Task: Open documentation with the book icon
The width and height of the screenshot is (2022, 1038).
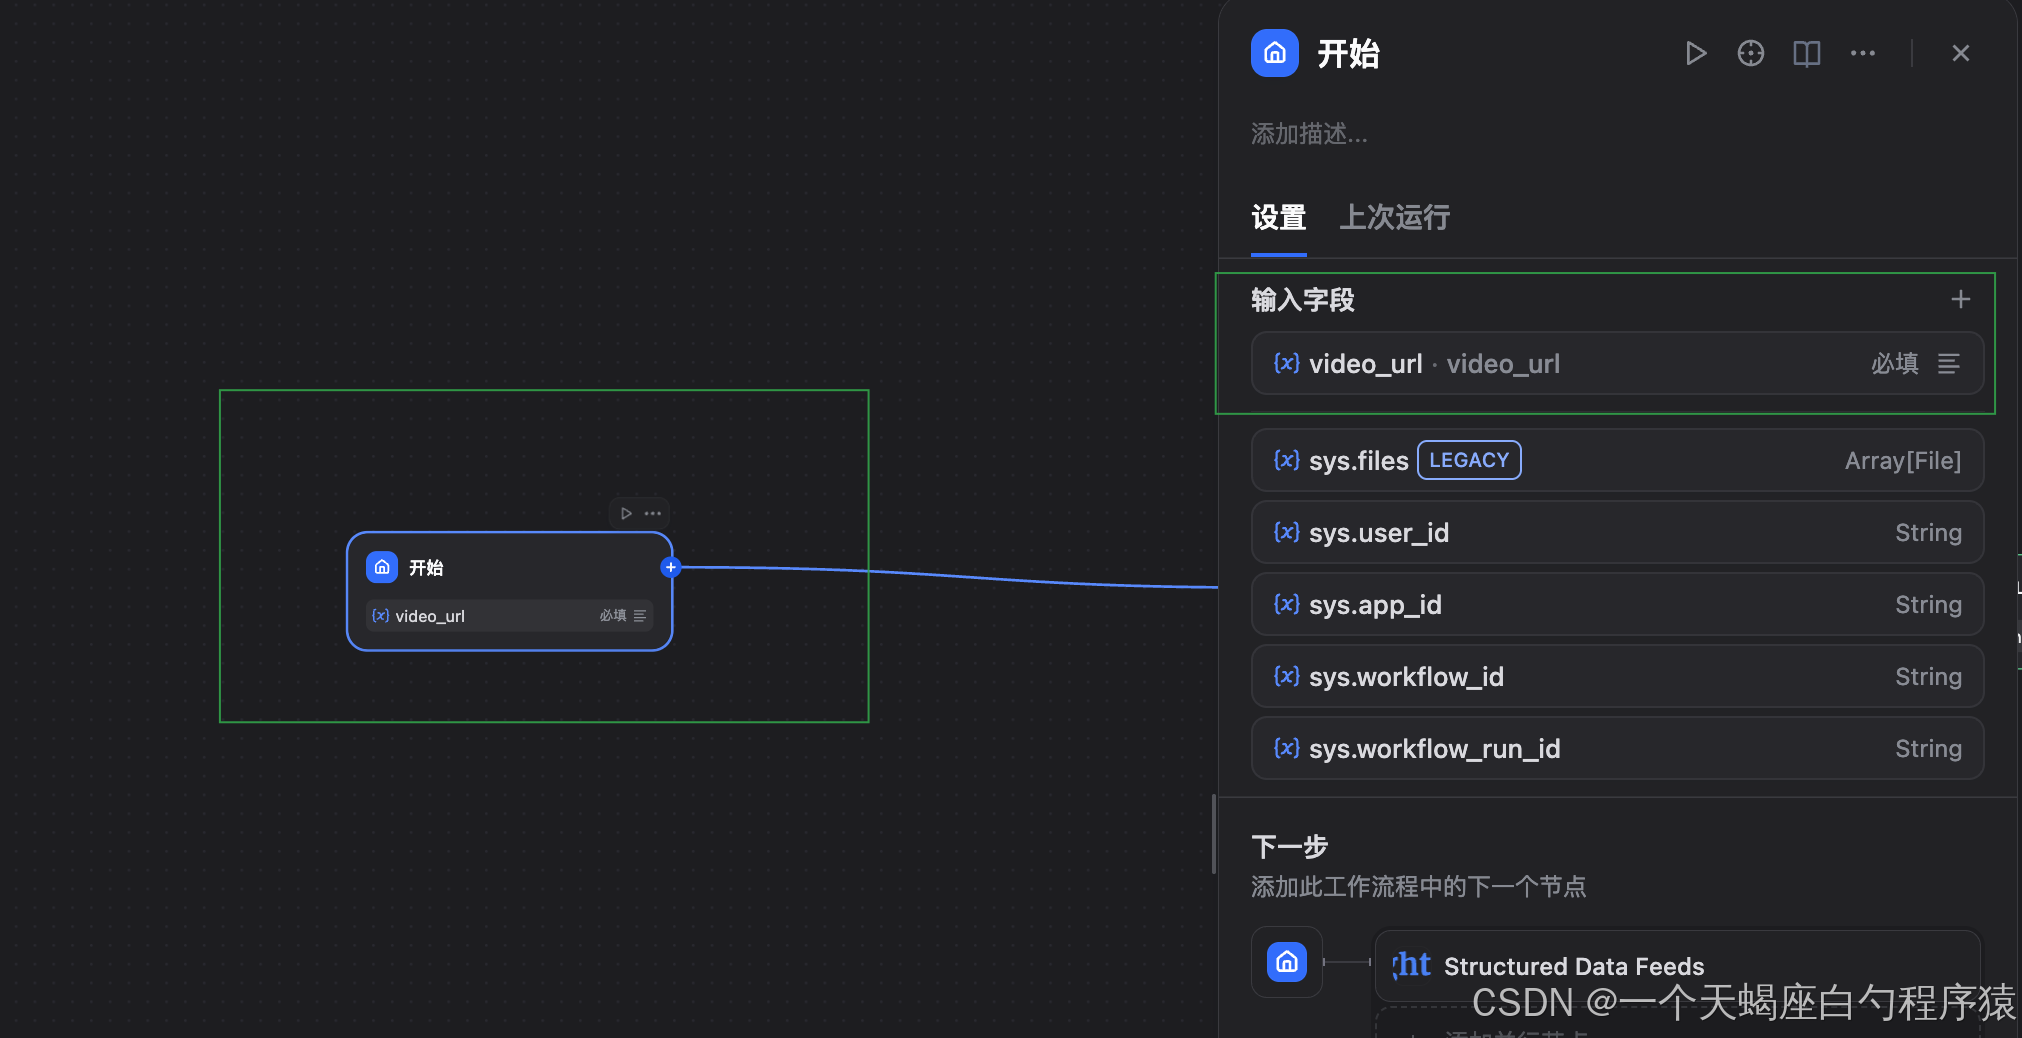Action: click(x=1806, y=53)
